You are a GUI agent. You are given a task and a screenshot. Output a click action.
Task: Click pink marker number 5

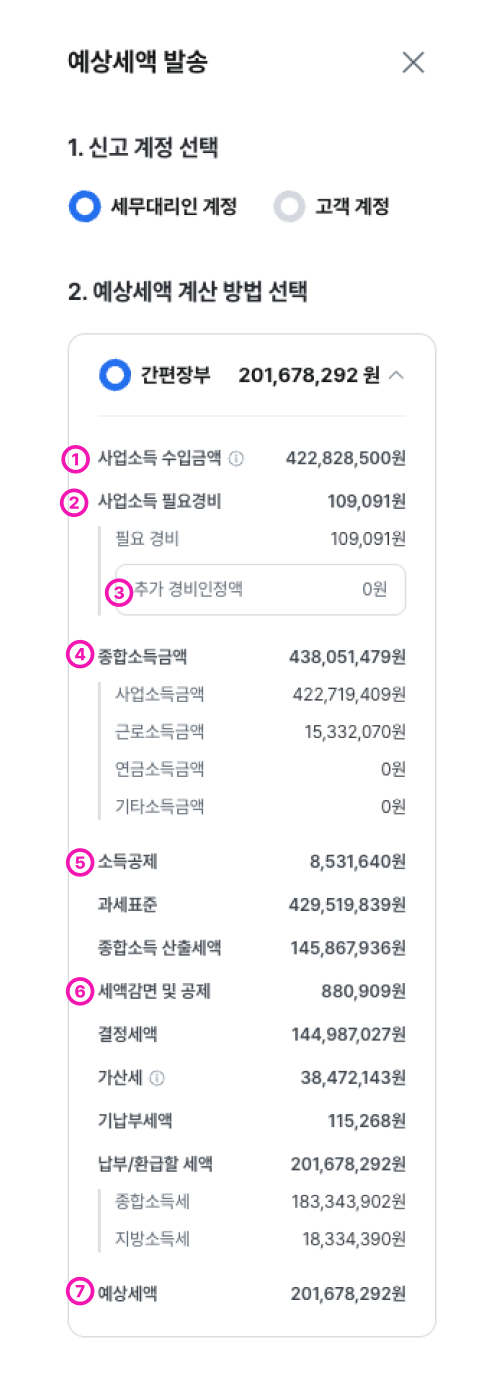(x=77, y=861)
